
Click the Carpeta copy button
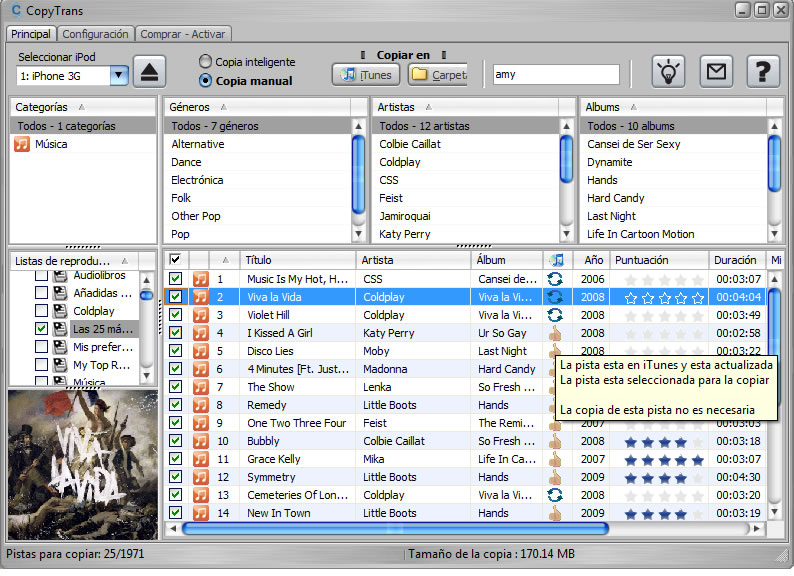[x=436, y=75]
